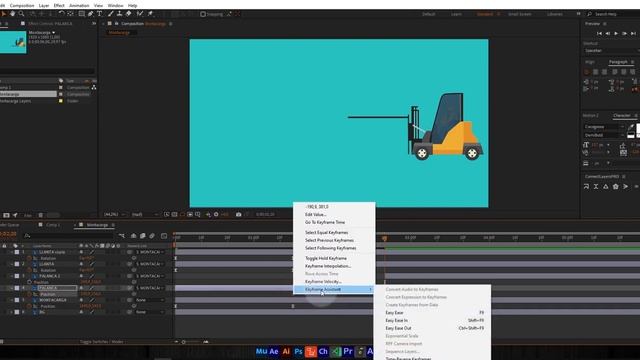Step forward one frame in Preview
Image resolution: width=640 pixels, height=360 pixels.
624,33
